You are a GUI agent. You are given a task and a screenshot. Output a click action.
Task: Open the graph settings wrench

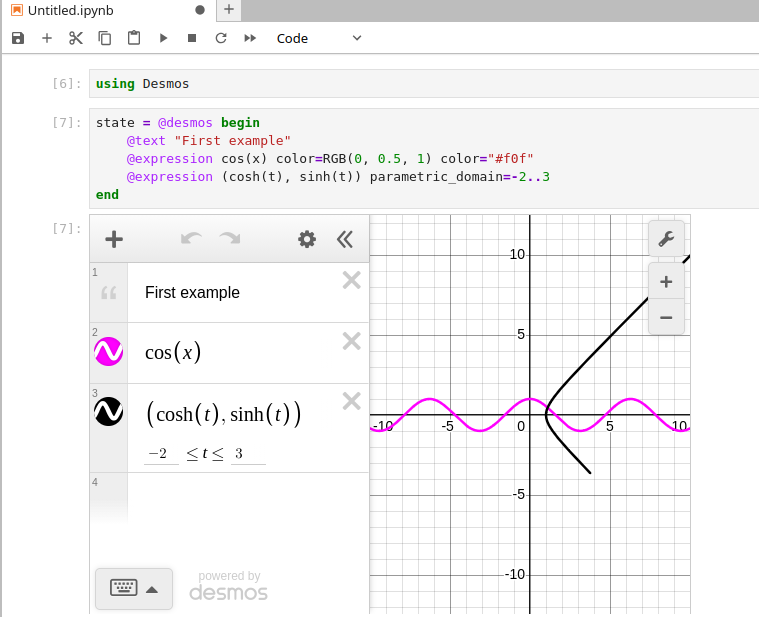click(666, 239)
